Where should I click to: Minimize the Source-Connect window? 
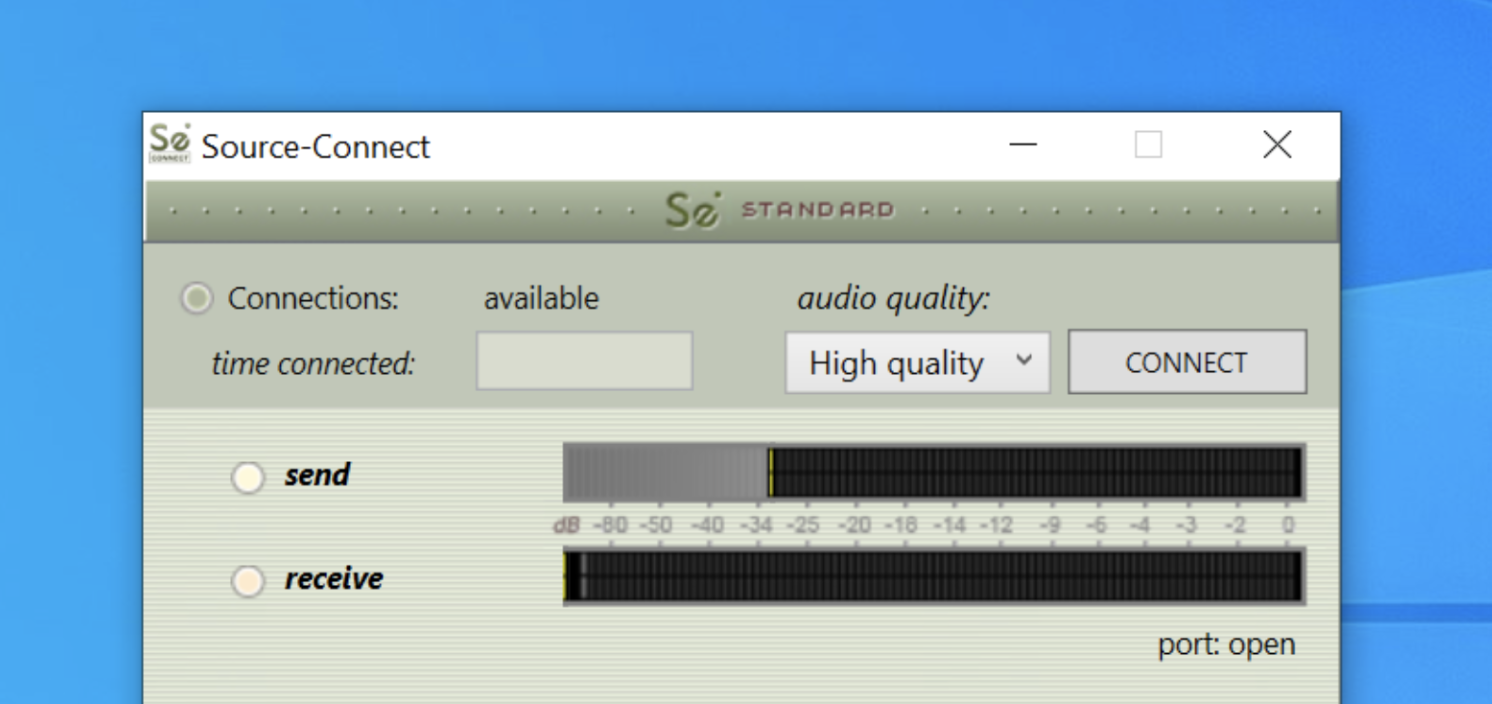1023,146
